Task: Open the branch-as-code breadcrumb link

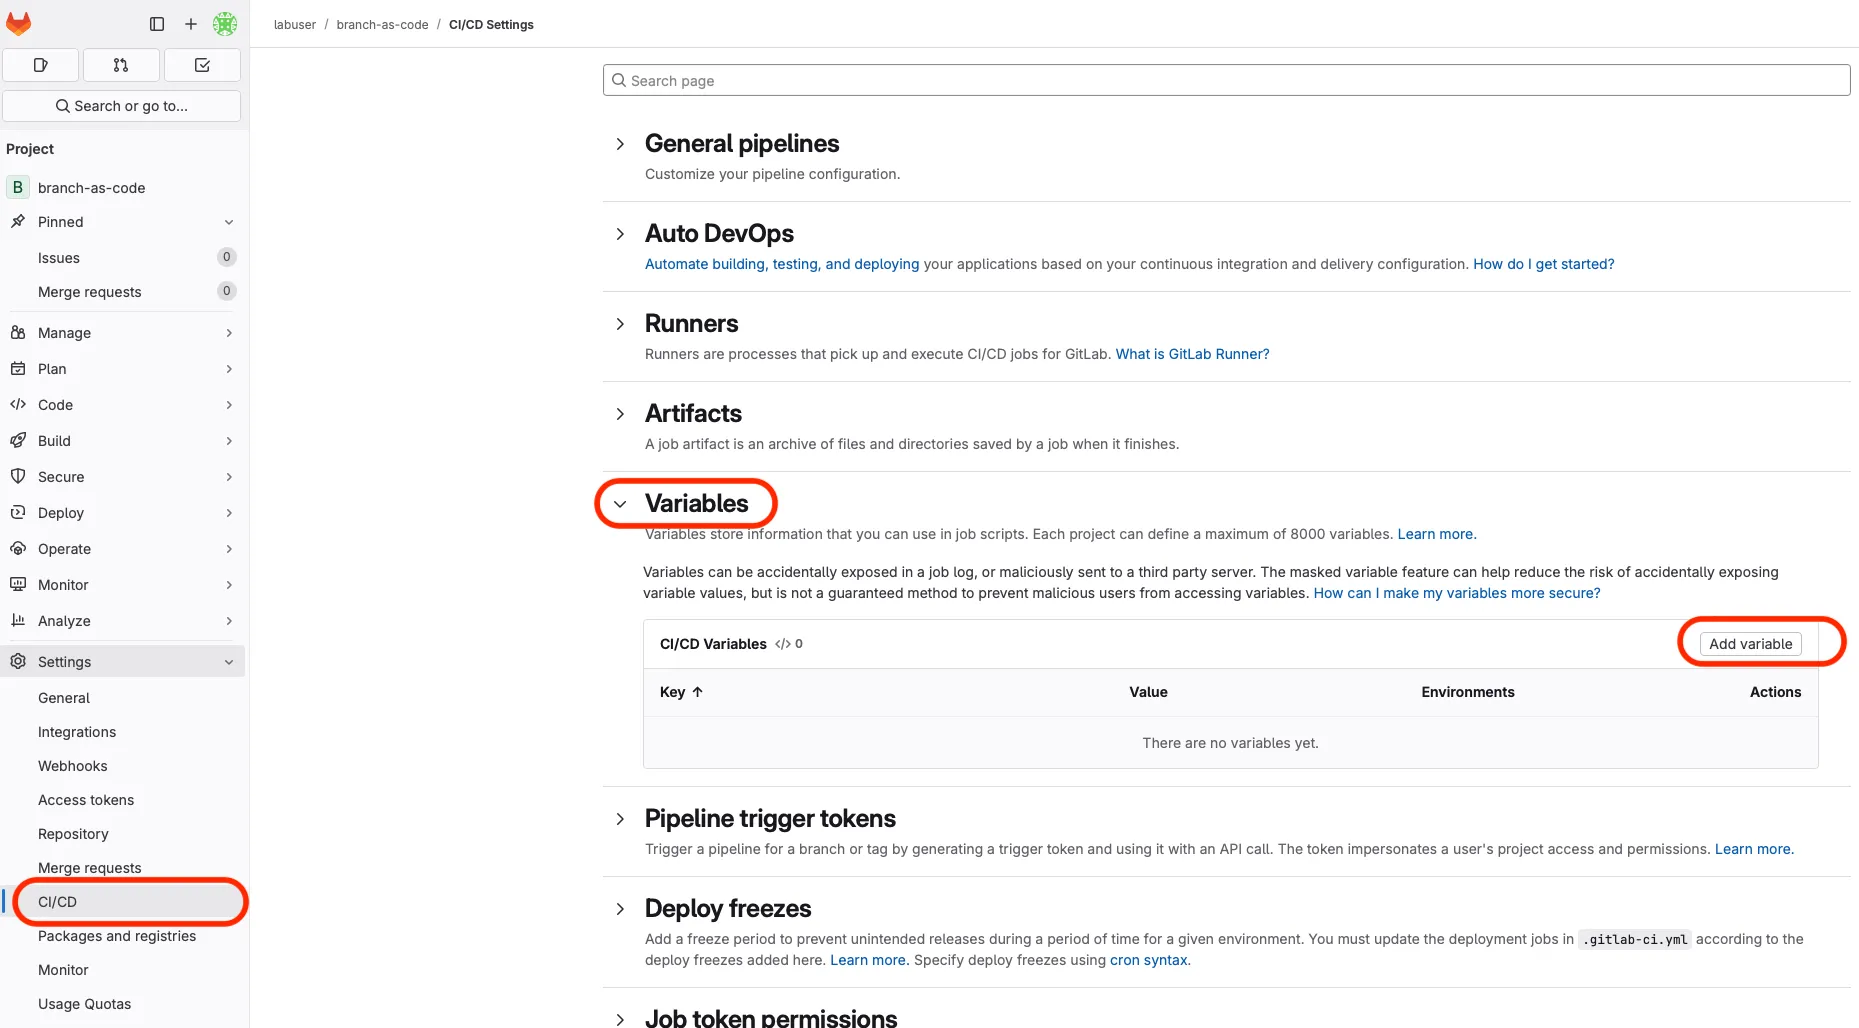Action: [x=382, y=24]
